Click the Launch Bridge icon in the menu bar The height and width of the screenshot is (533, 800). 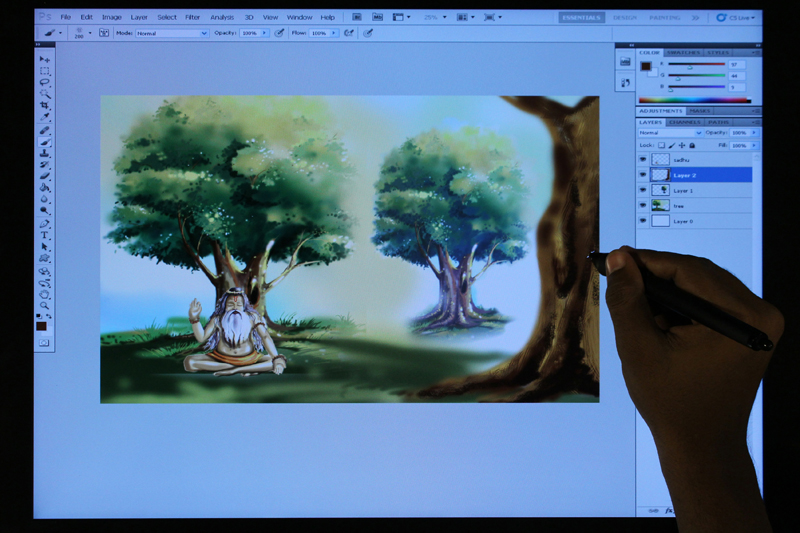[x=356, y=17]
